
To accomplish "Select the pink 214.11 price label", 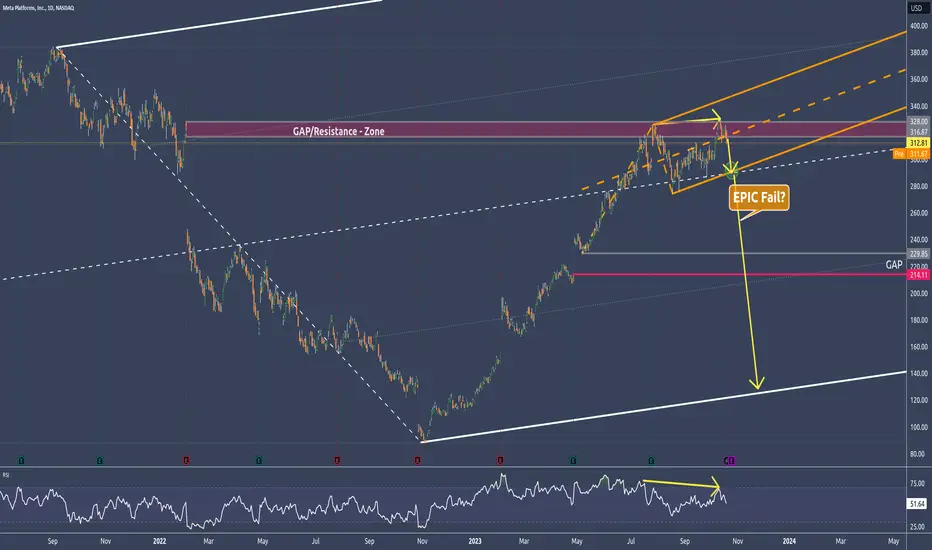I will pos(918,275).
